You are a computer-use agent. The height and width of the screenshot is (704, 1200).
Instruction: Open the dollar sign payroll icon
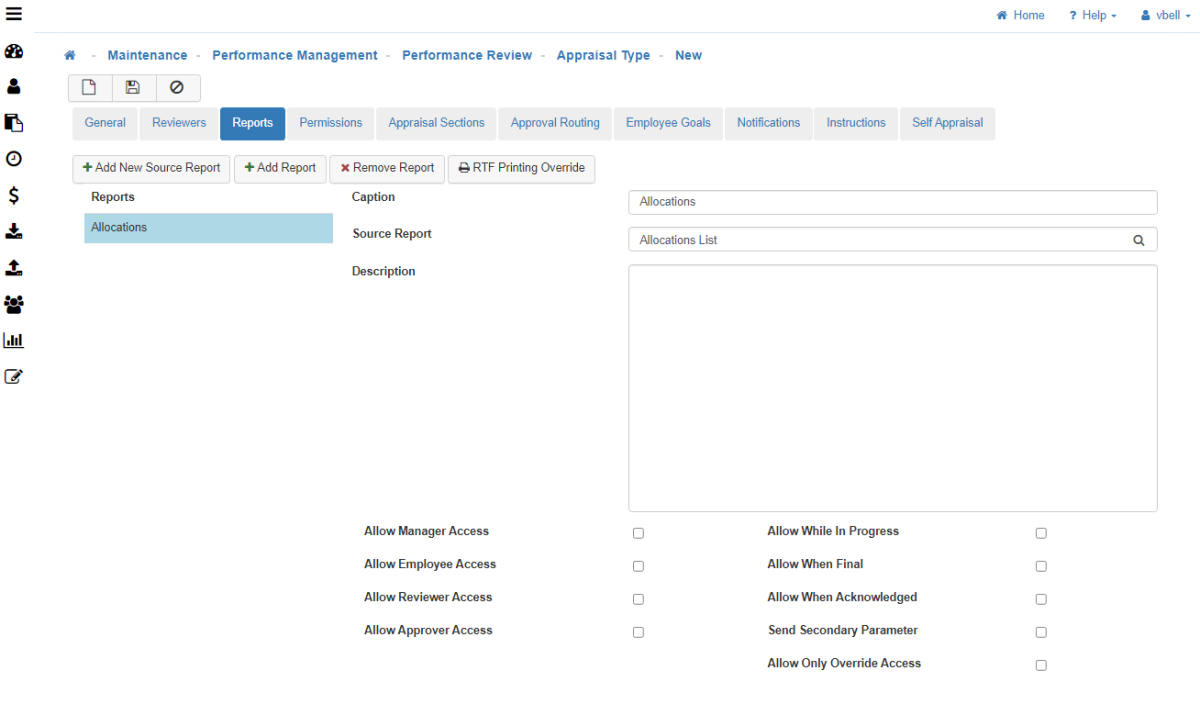coord(14,195)
